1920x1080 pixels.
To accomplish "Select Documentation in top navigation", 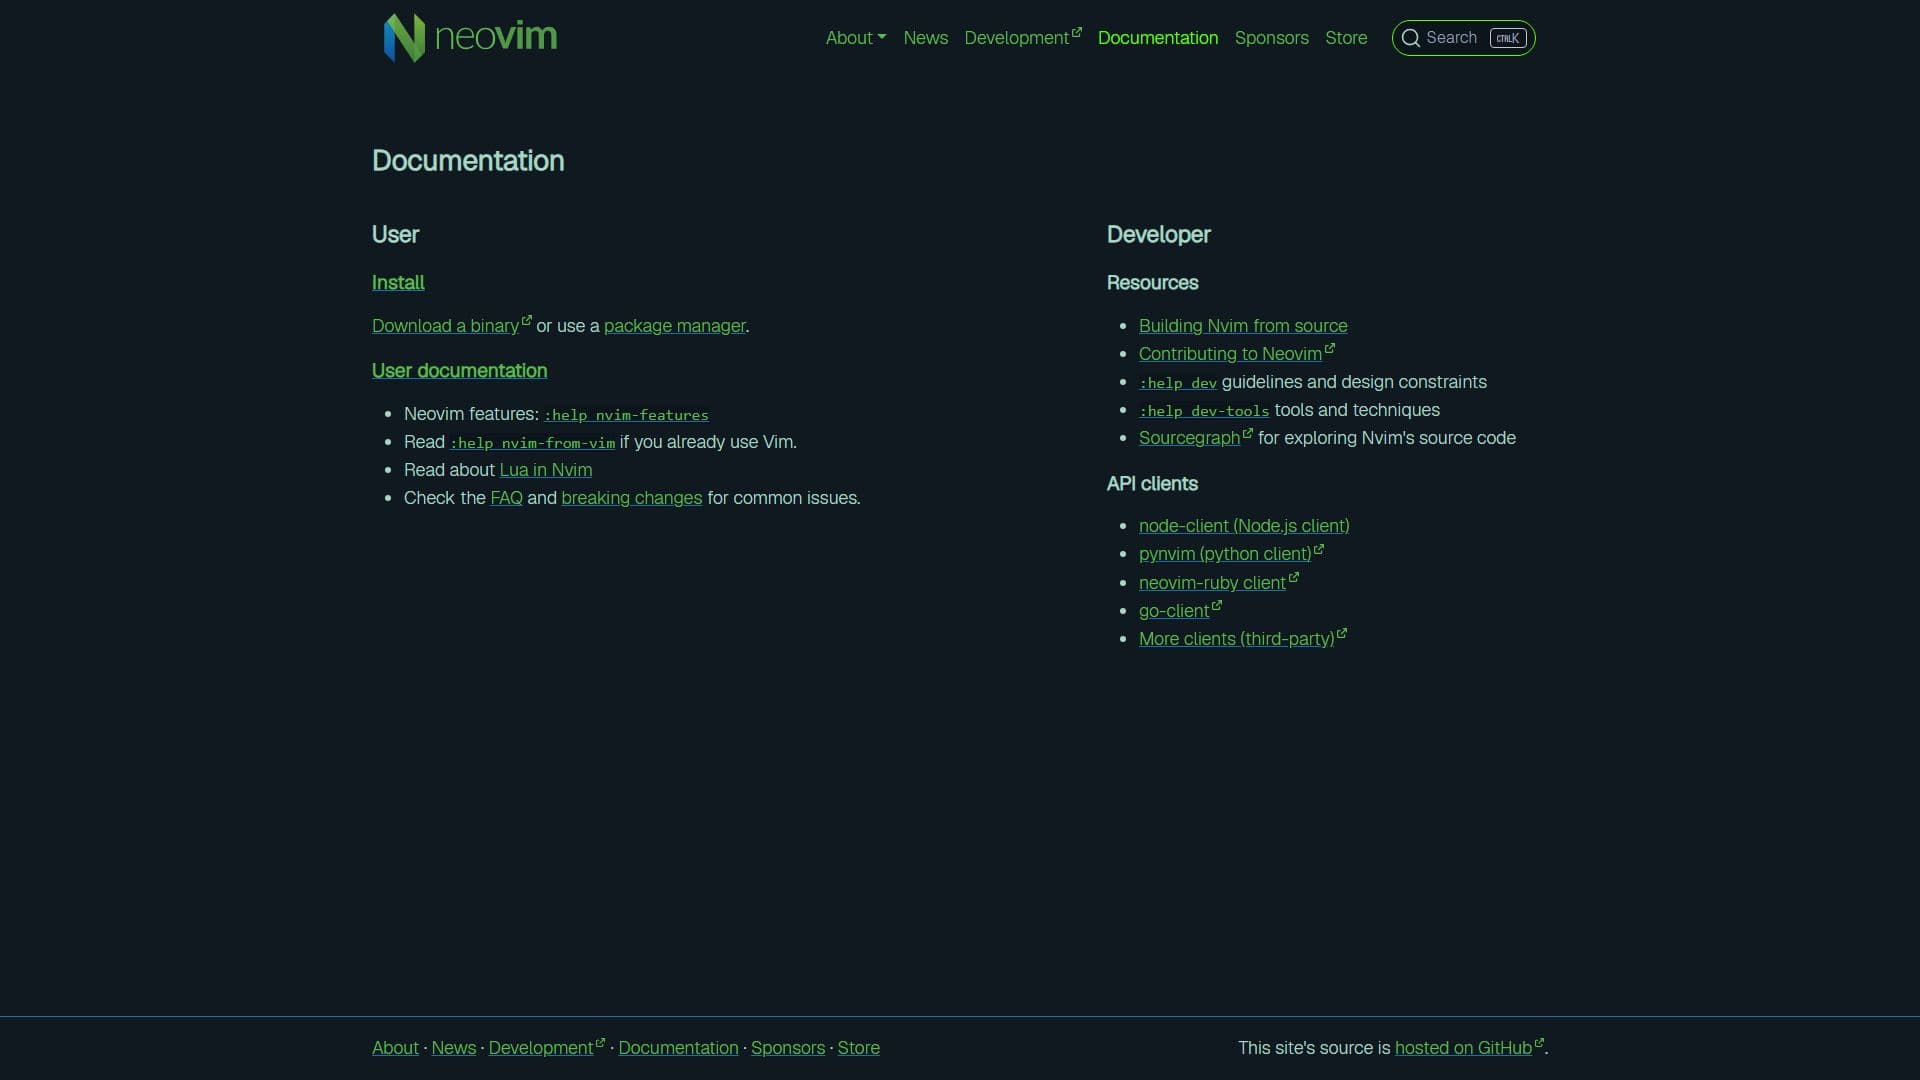I will click(1158, 38).
